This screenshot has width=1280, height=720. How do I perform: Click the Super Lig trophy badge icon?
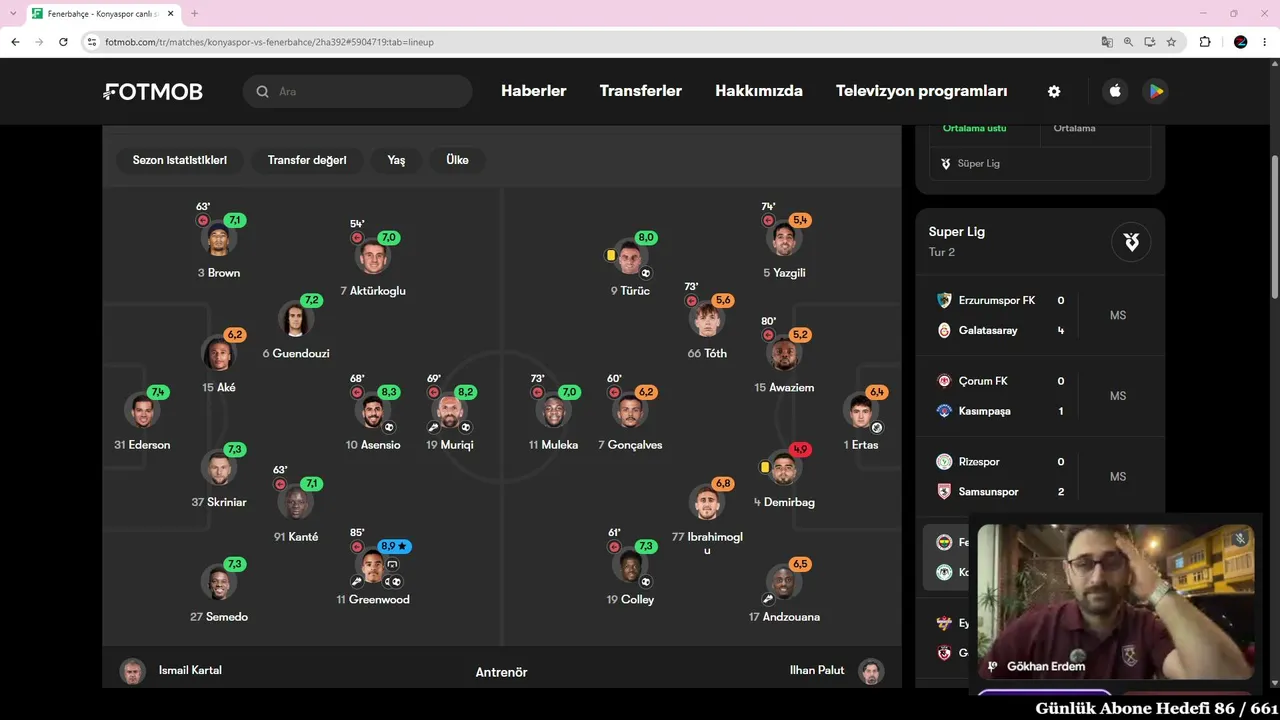[1131, 241]
